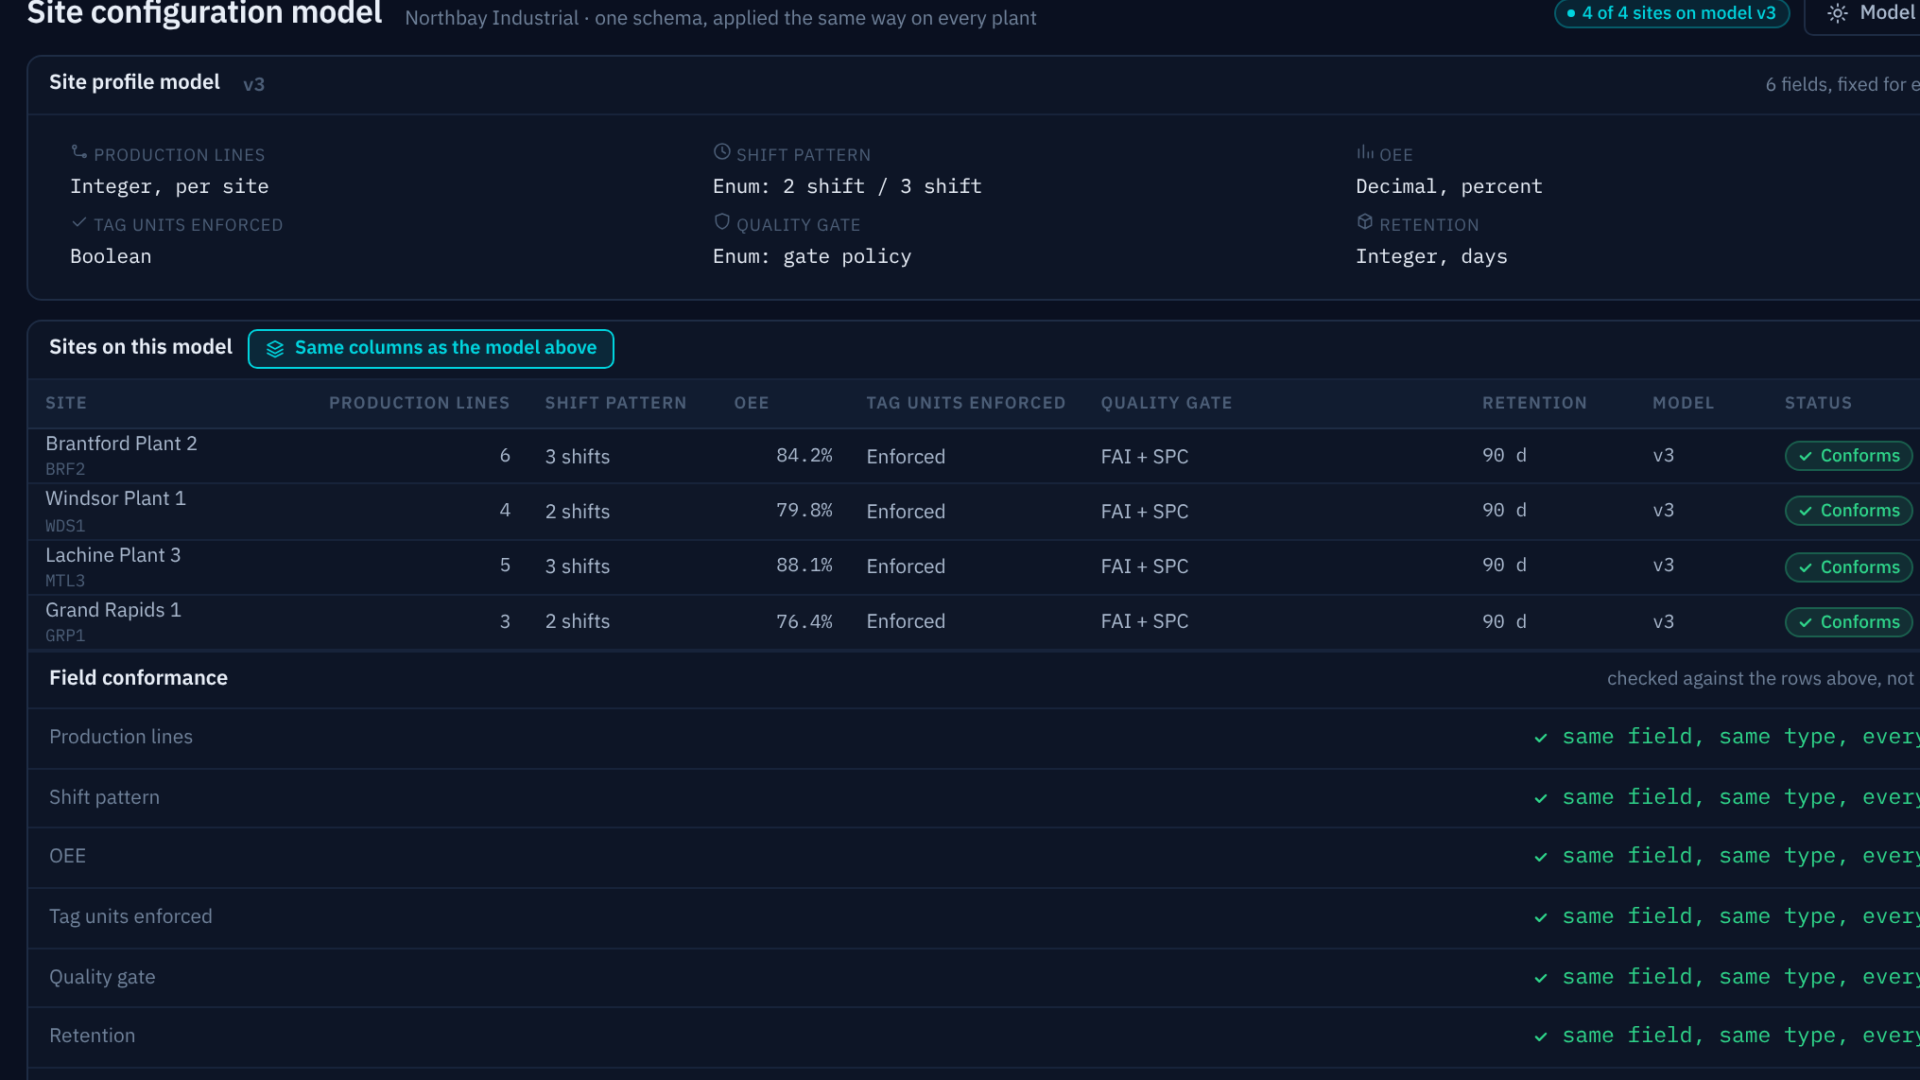
Task: Click the Quality gate conformance check icon
Action: [x=1541, y=978]
